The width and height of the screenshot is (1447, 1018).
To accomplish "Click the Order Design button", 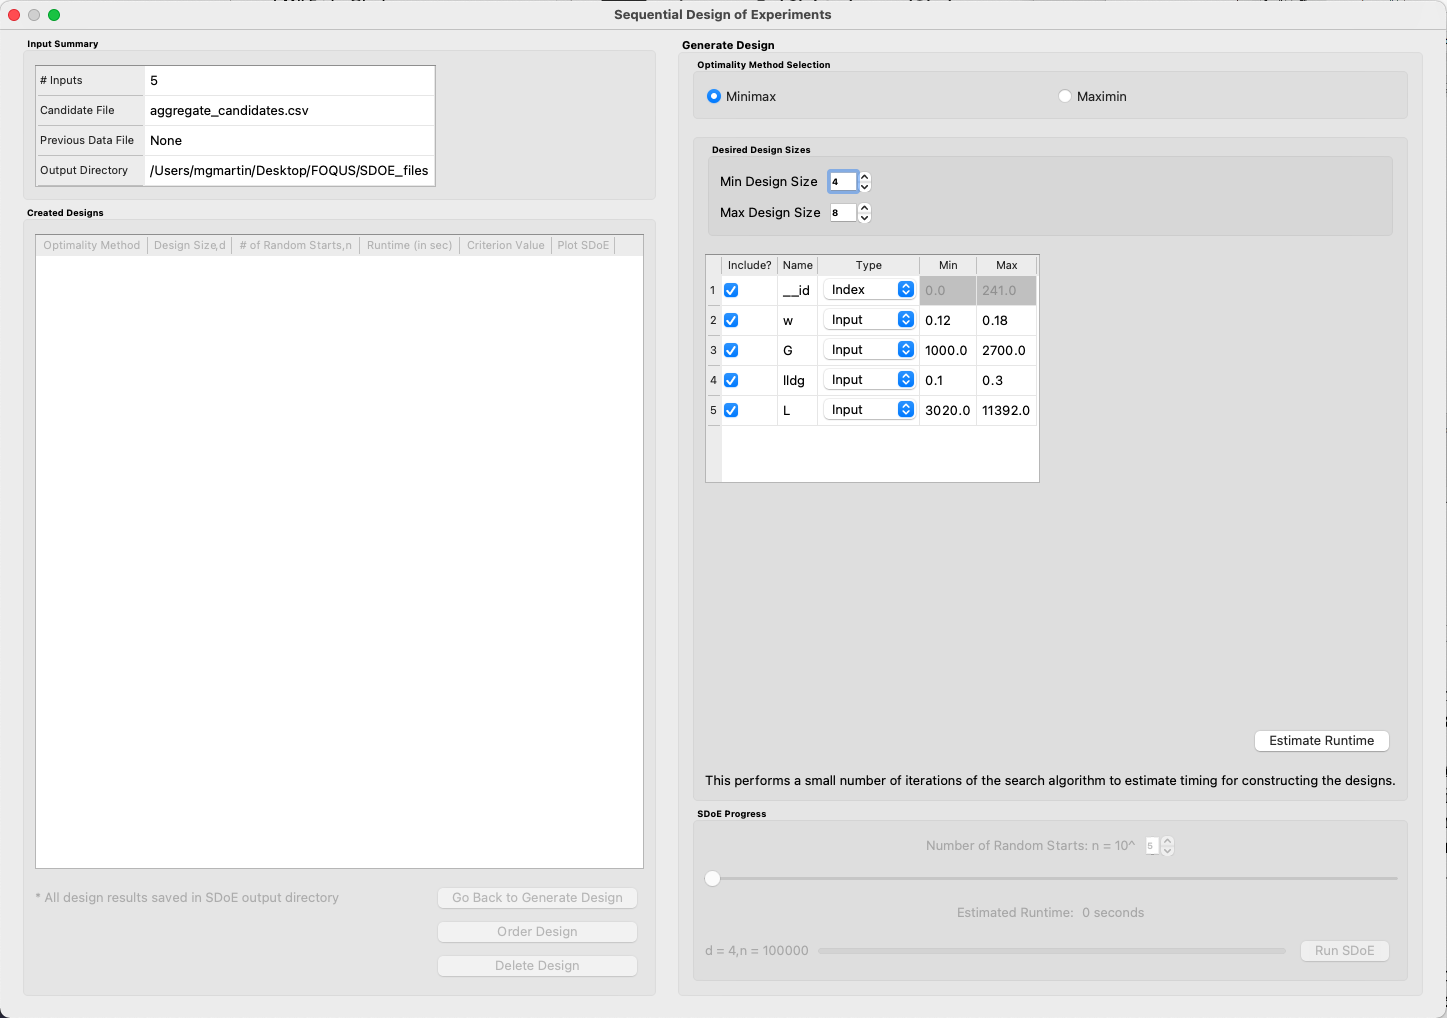I will (537, 932).
